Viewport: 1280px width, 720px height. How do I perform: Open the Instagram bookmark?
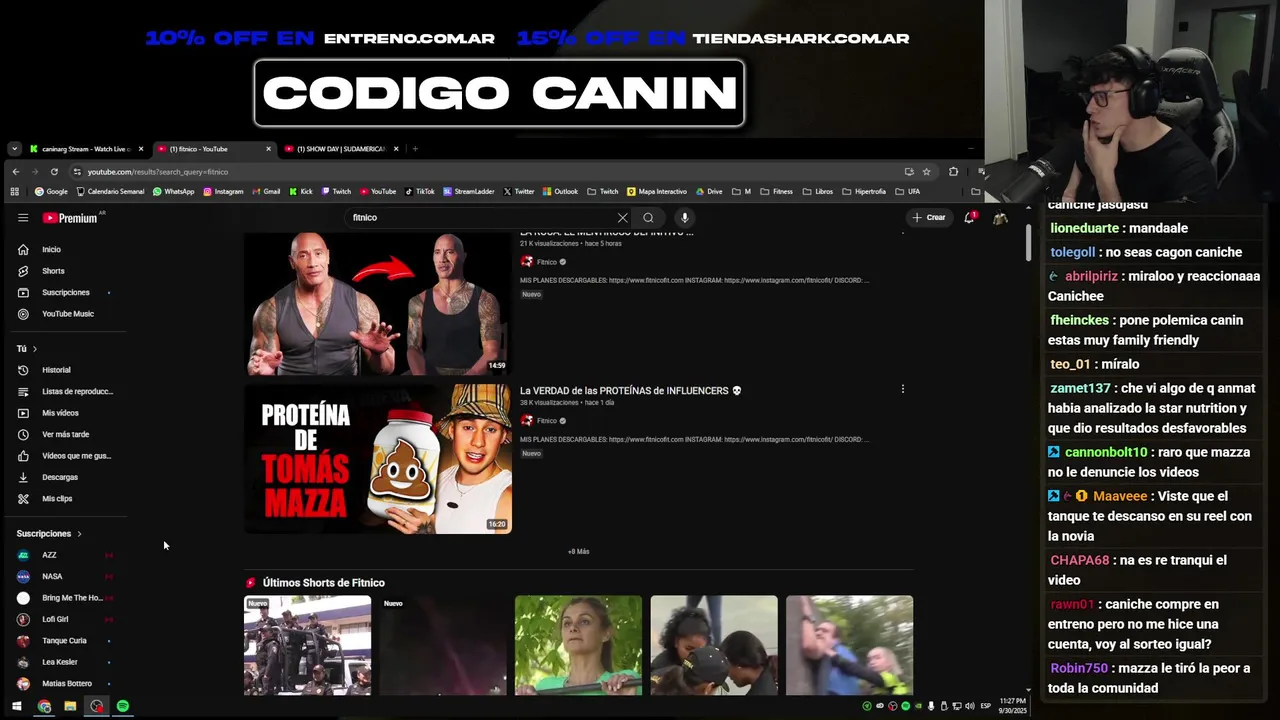point(222,191)
